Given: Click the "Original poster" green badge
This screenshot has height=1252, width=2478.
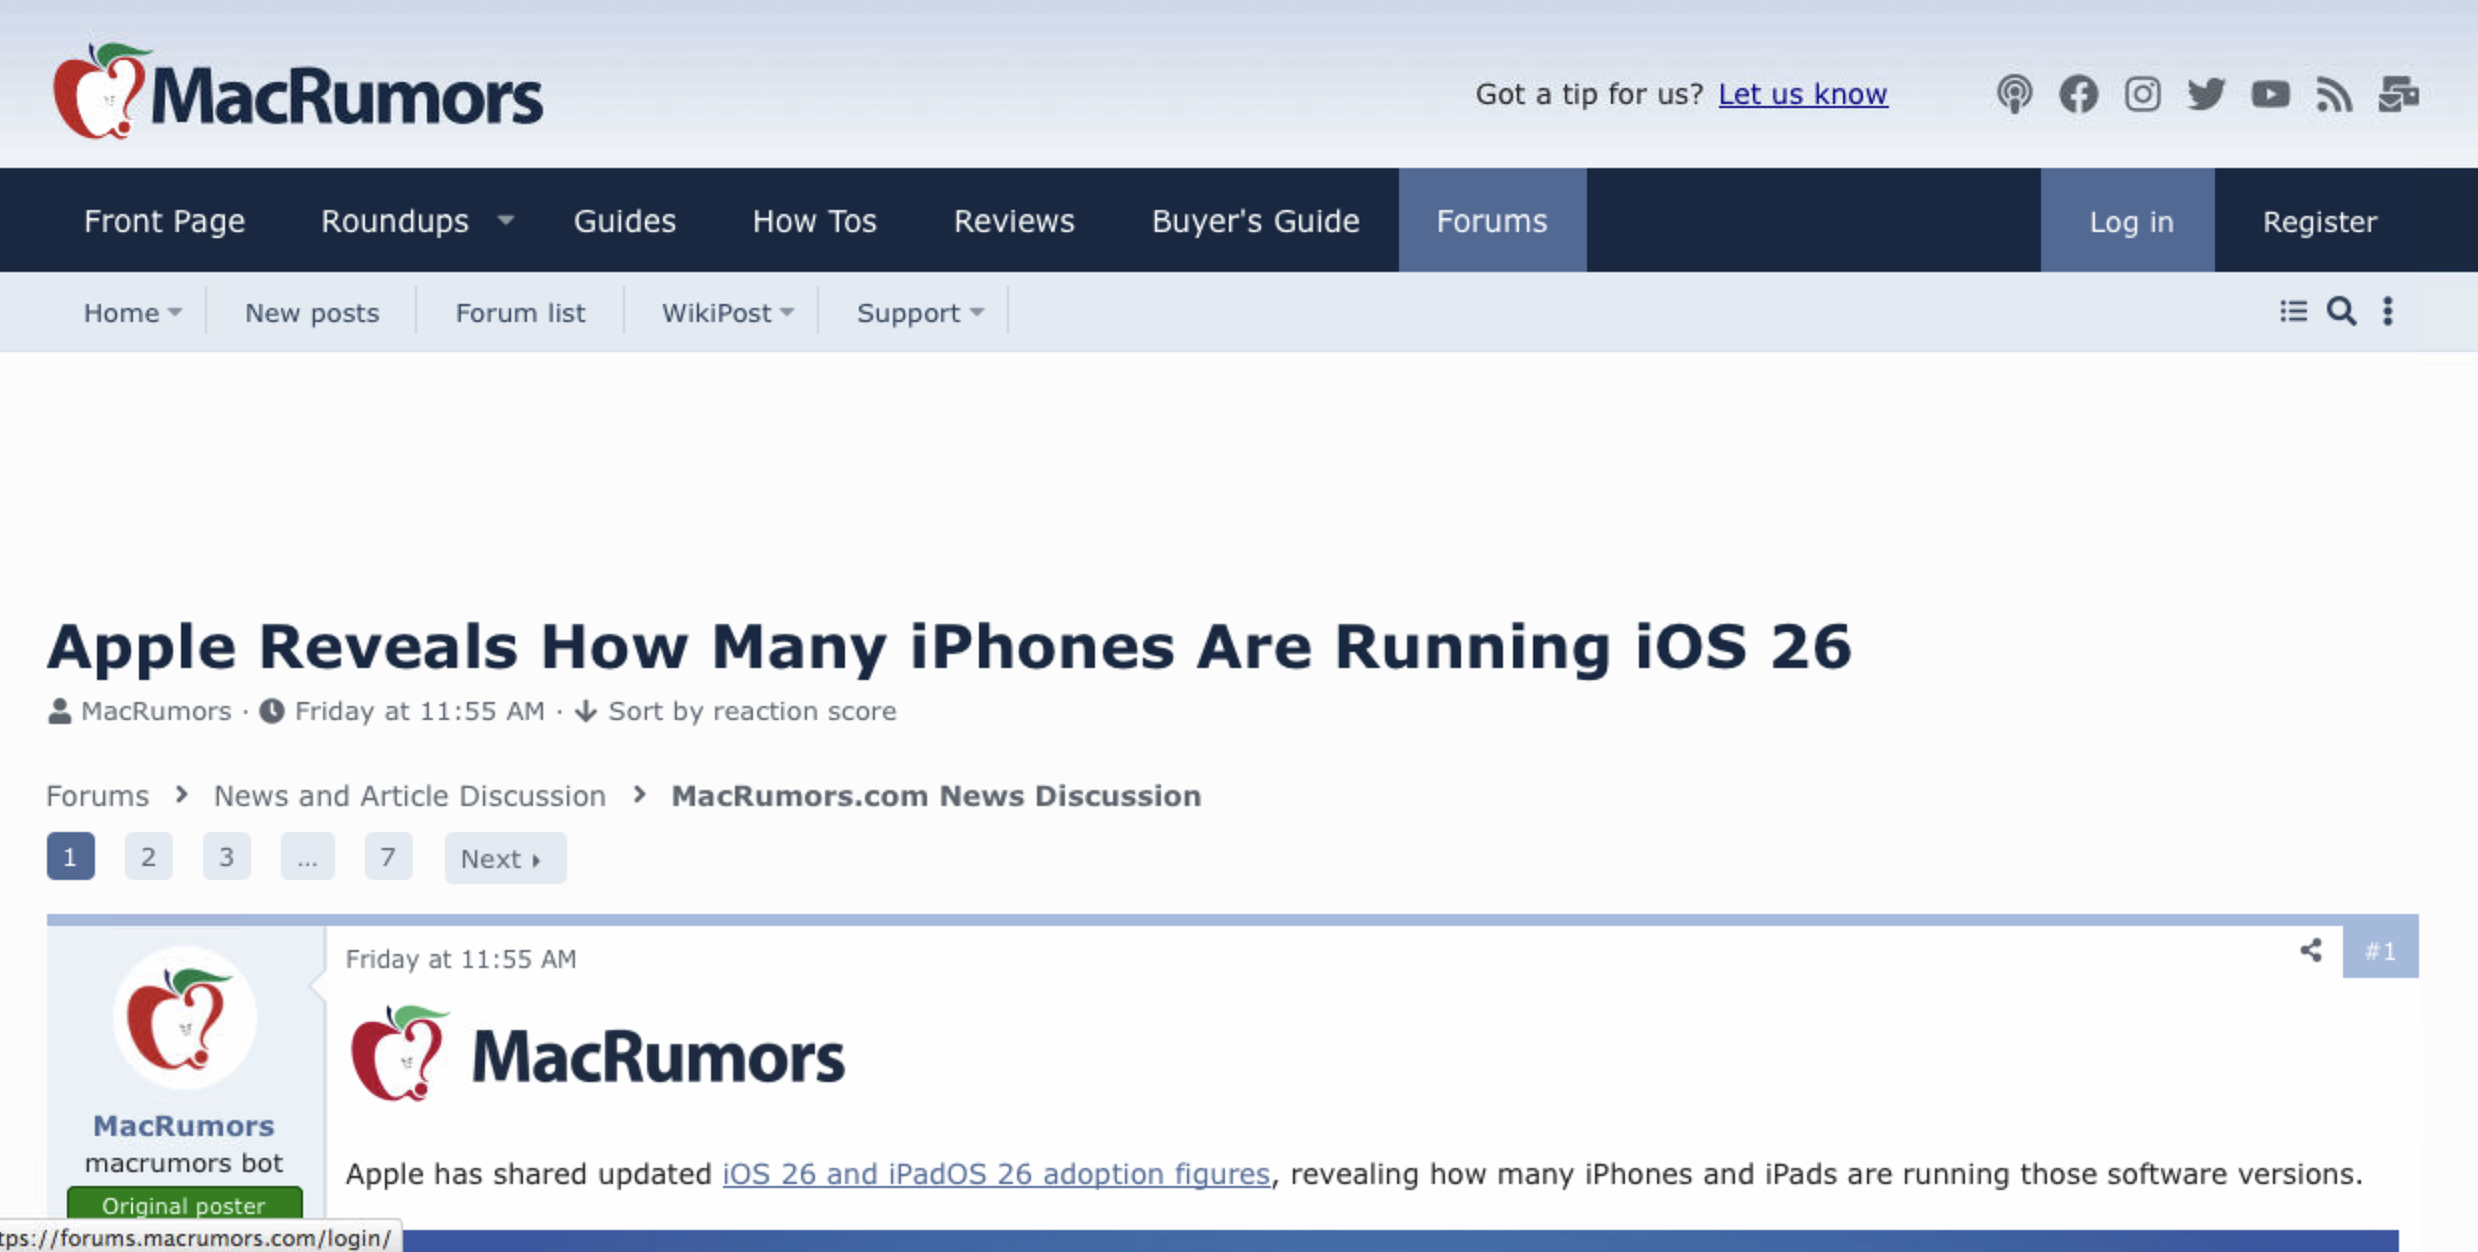Looking at the screenshot, I should [x=184, y=1204].
